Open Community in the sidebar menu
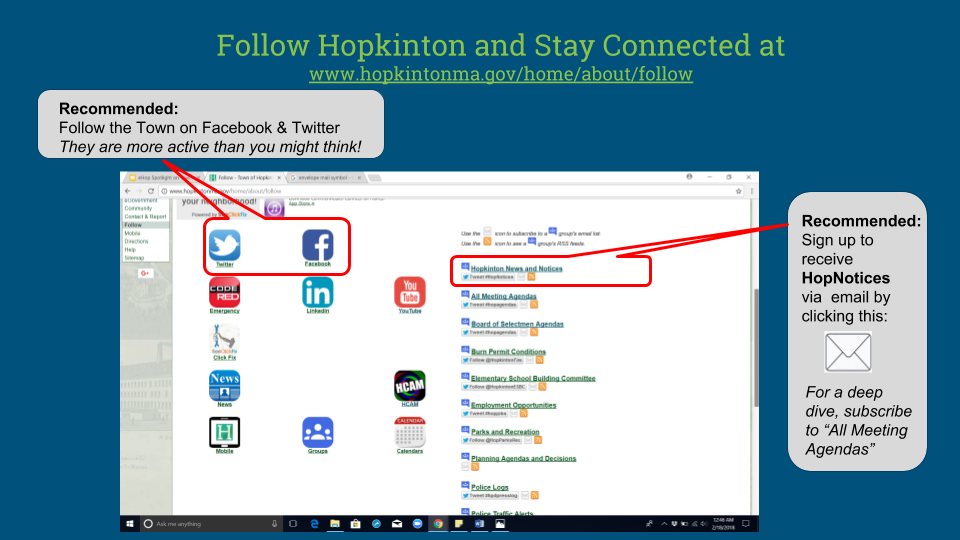 [x=138, y=208]
